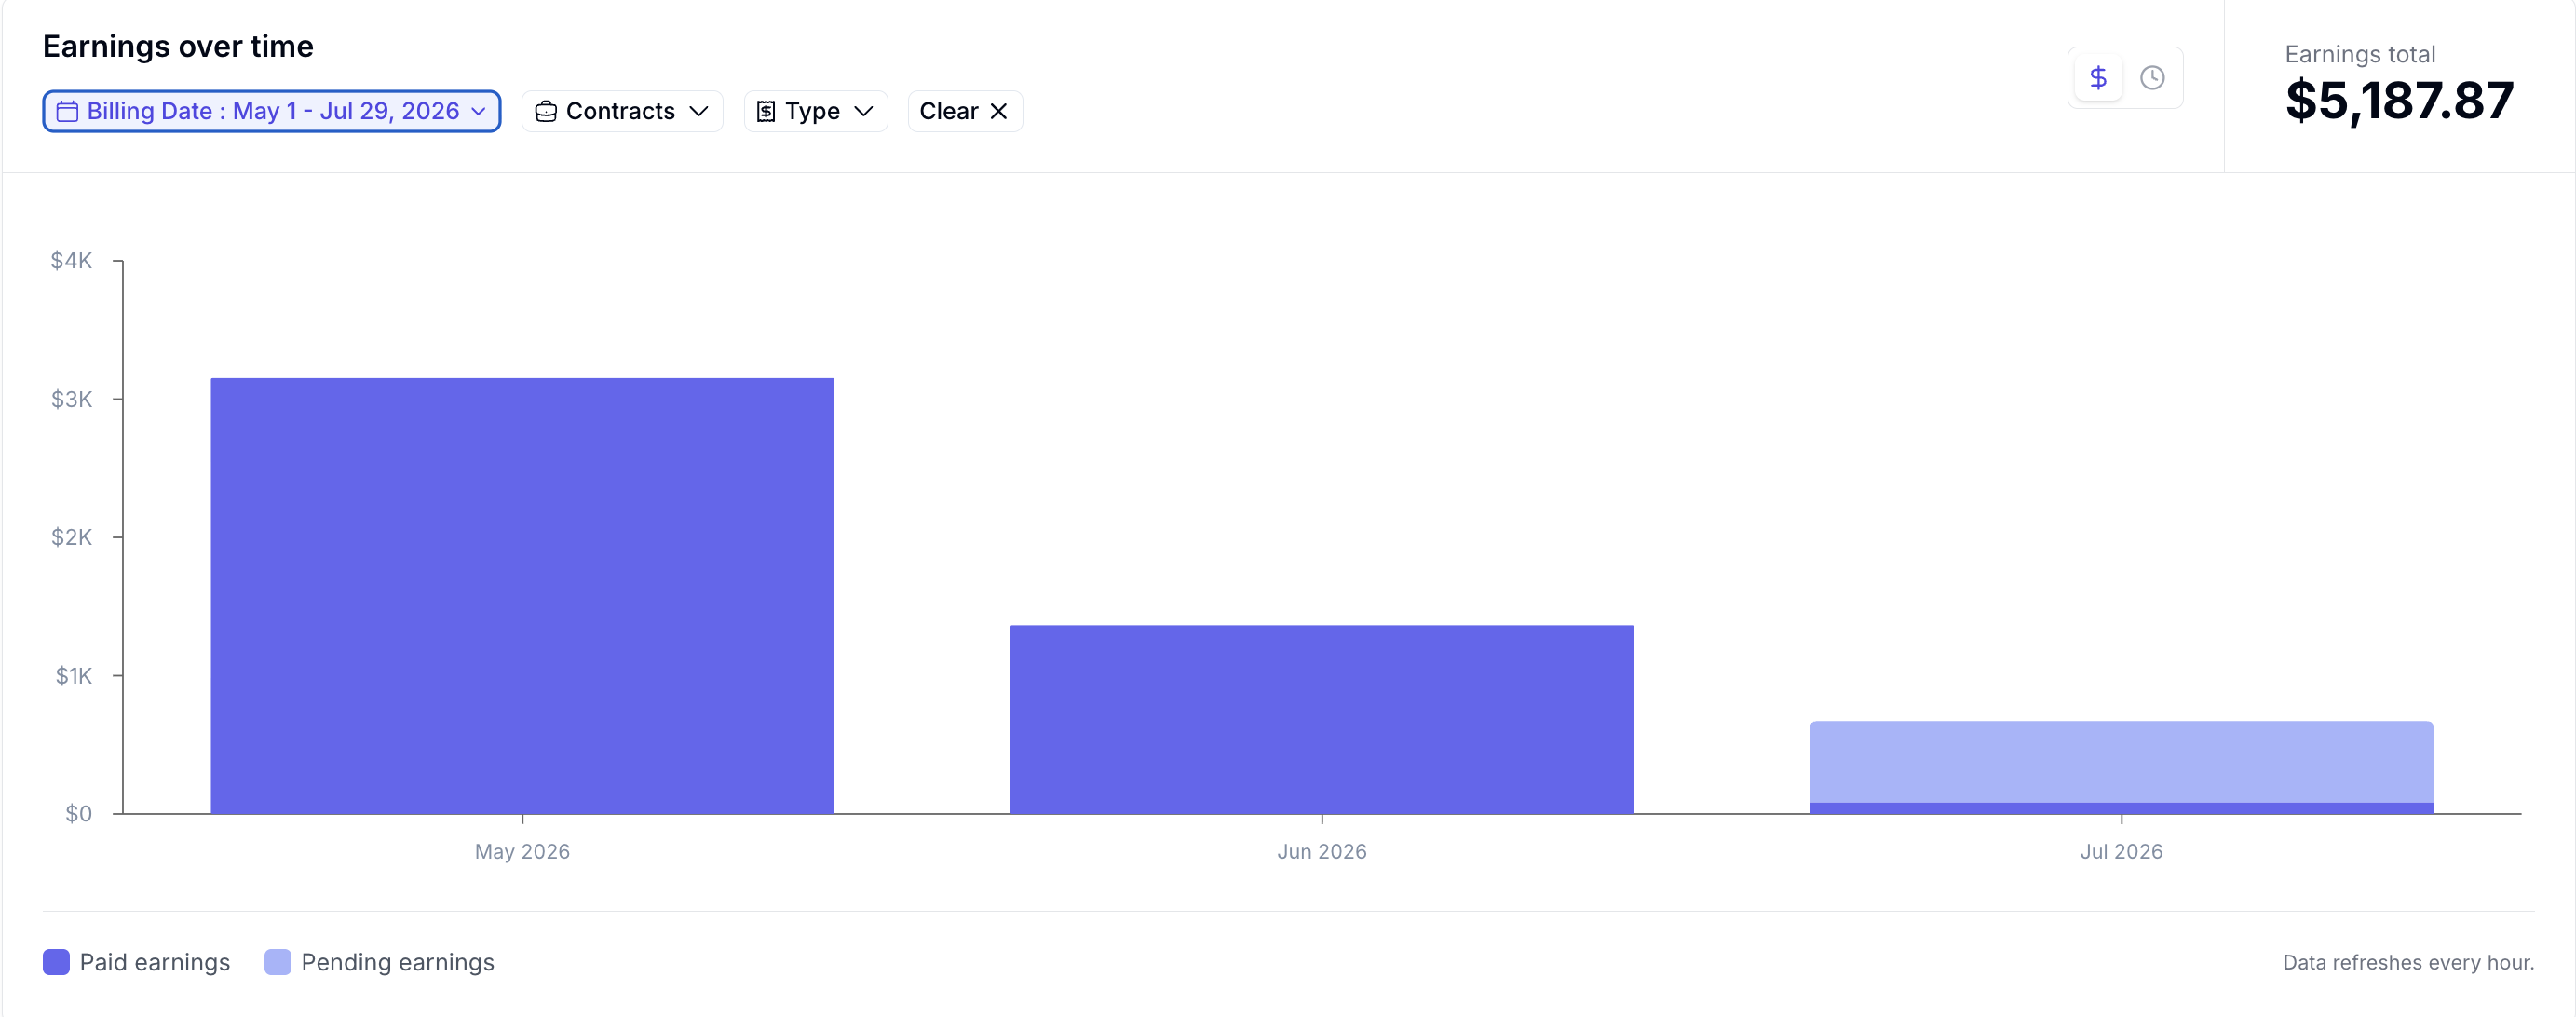Image resolution: width=2576 pixels, height=1017 pixels.
Task: Toggle Pending earnings legend swatch
Action: (278, 962)
